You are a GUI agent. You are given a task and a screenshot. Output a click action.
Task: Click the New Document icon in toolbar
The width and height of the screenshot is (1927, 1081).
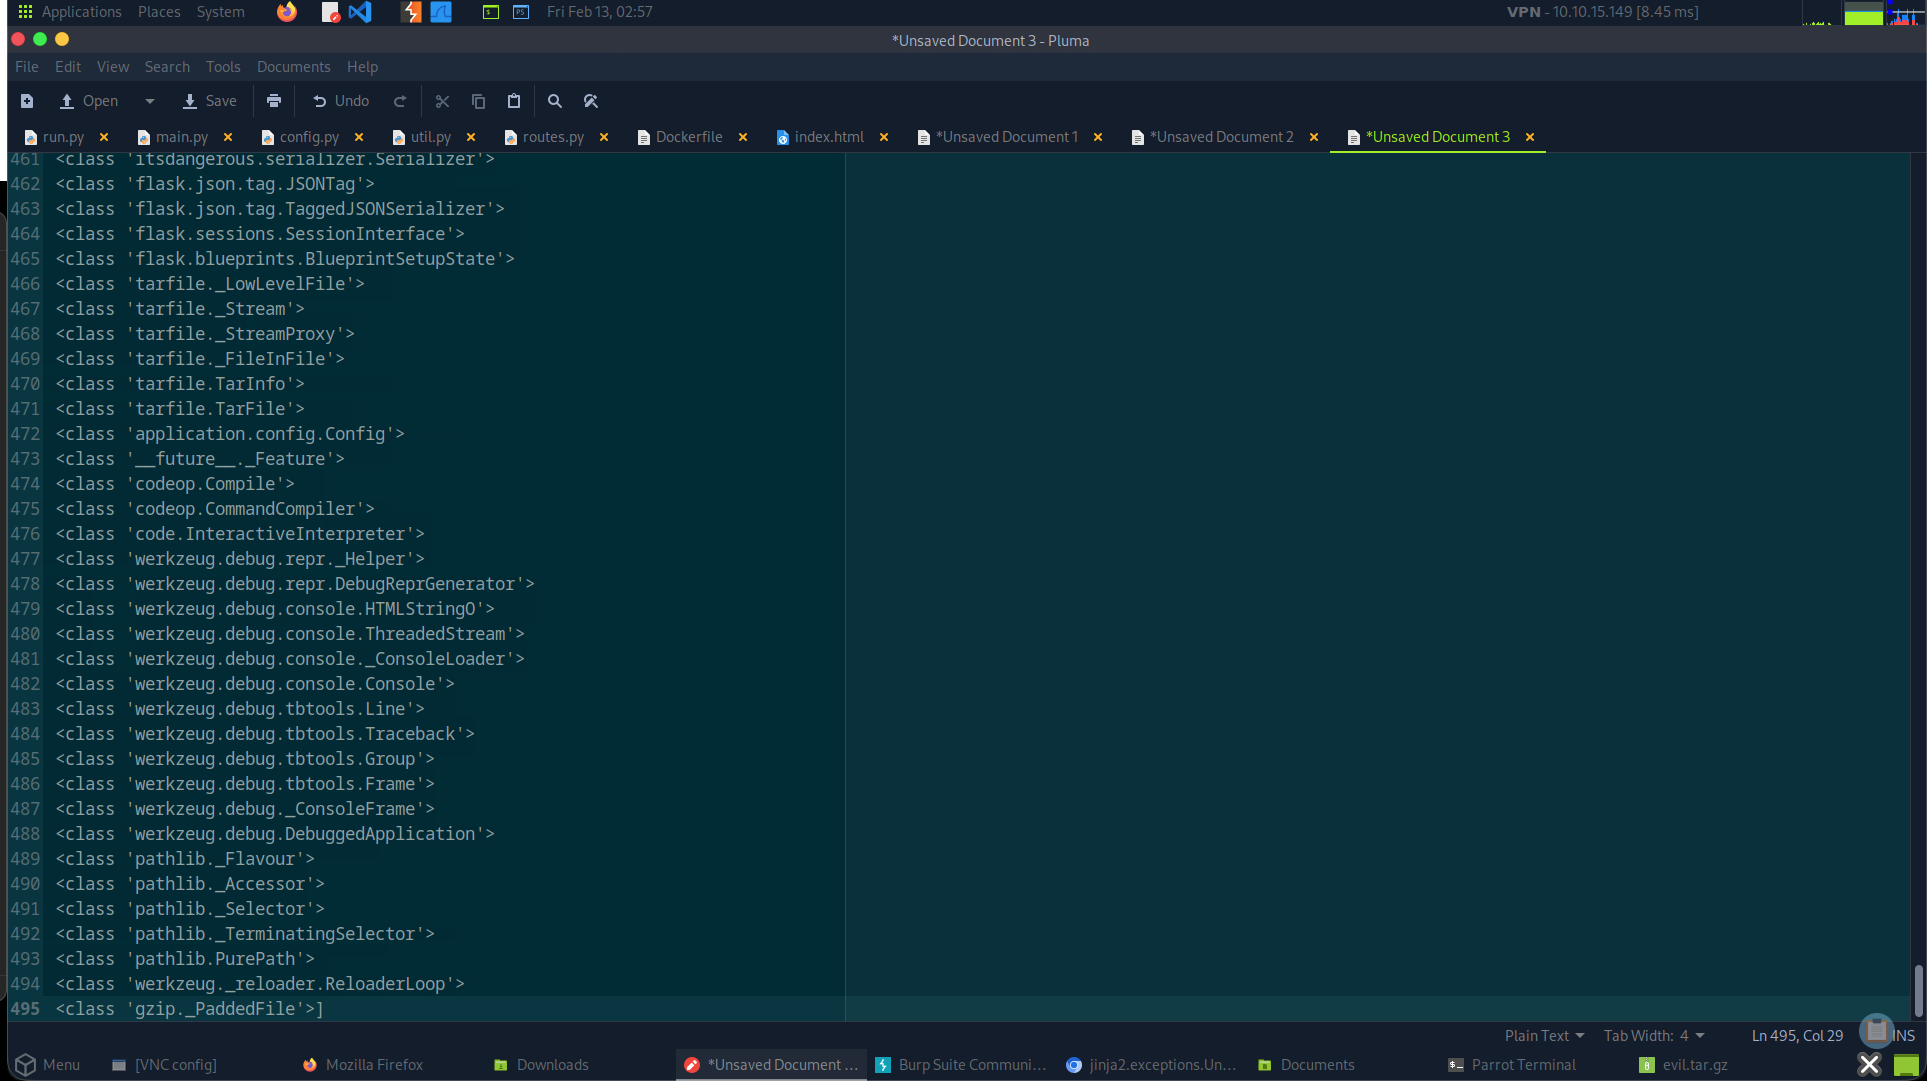point(27,101)
